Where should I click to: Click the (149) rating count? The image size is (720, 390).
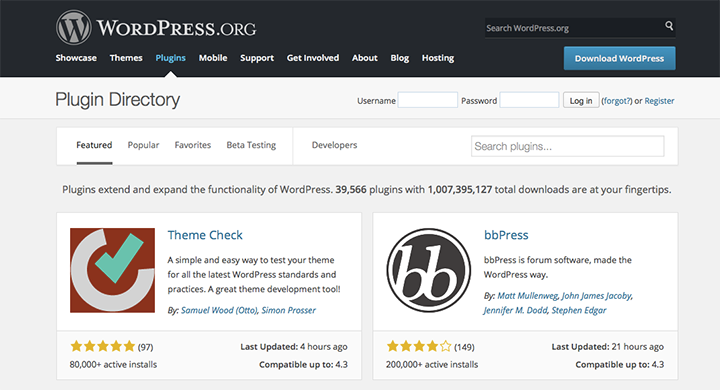tap(464, 347)
